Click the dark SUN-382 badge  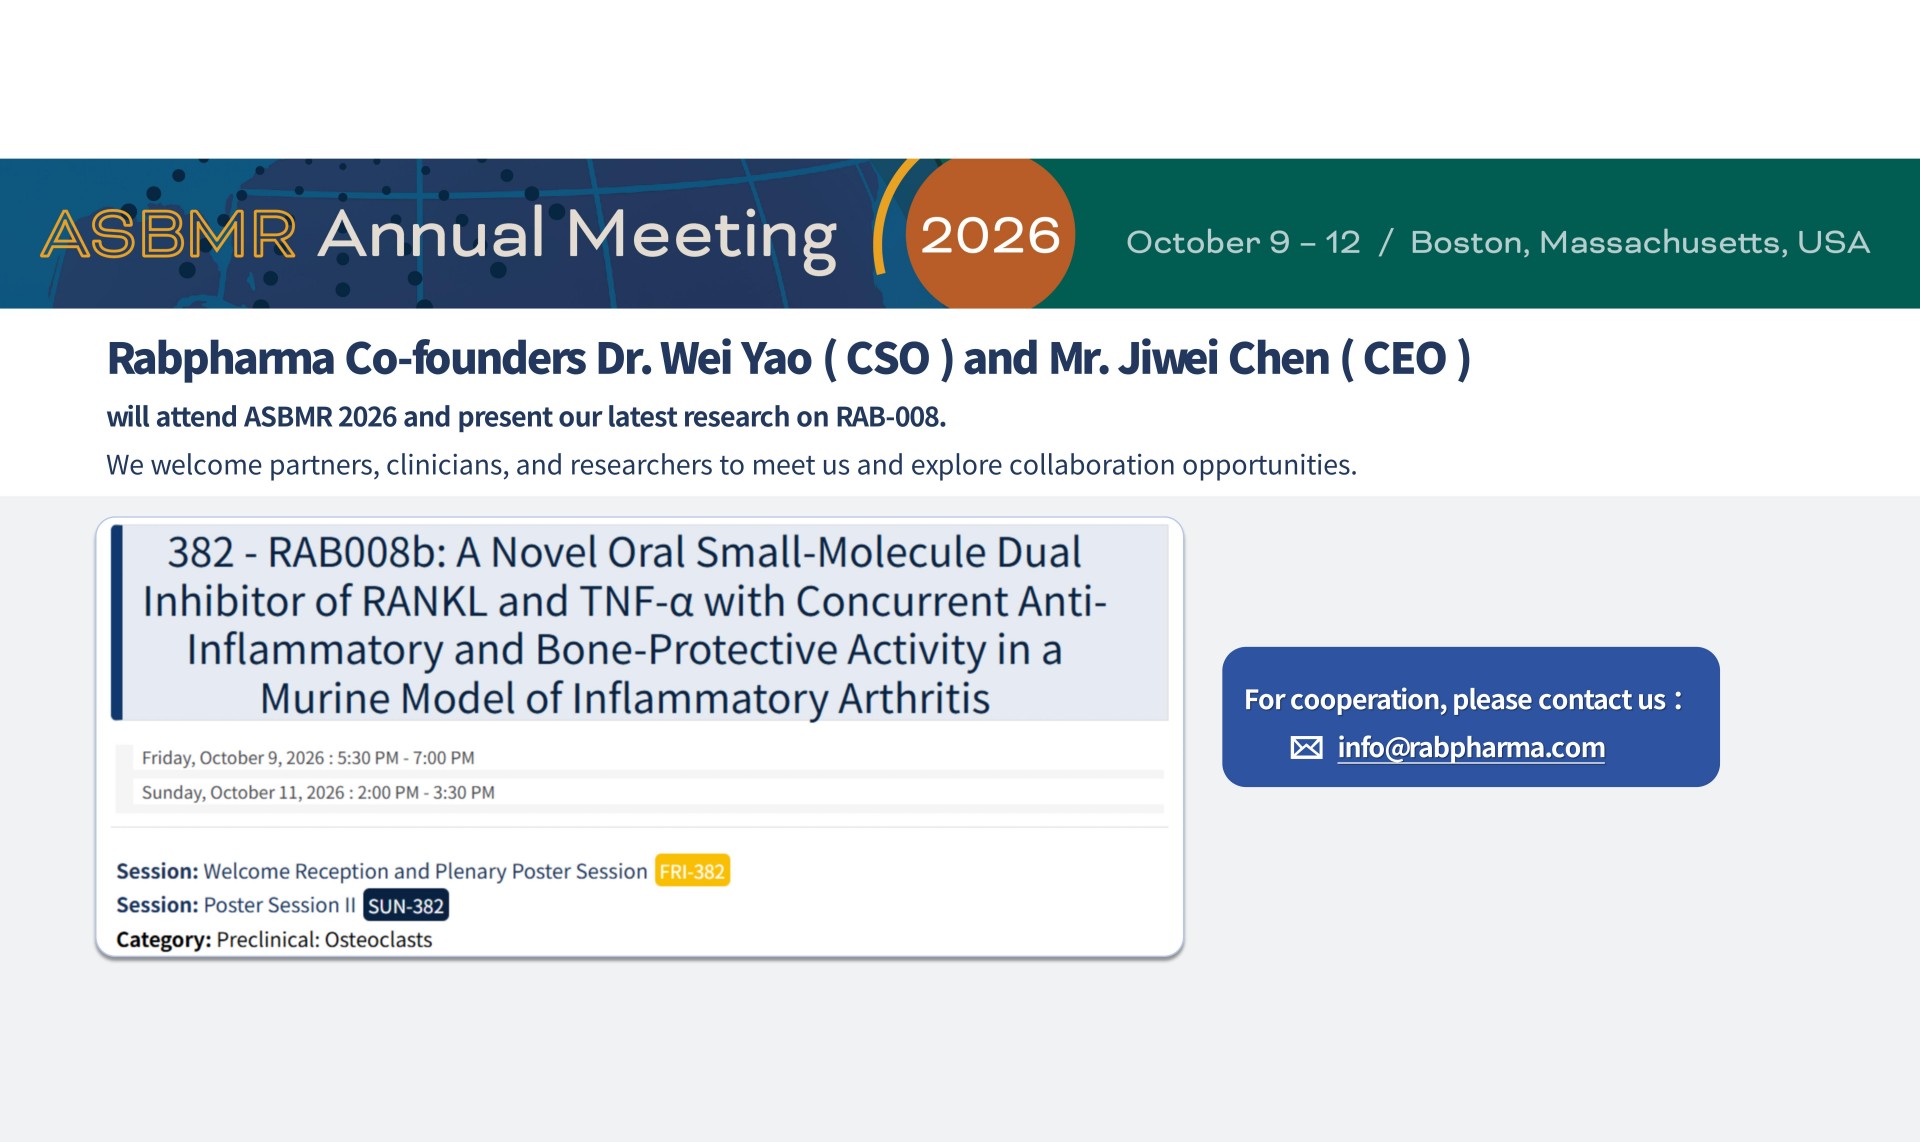pos(406,905)
